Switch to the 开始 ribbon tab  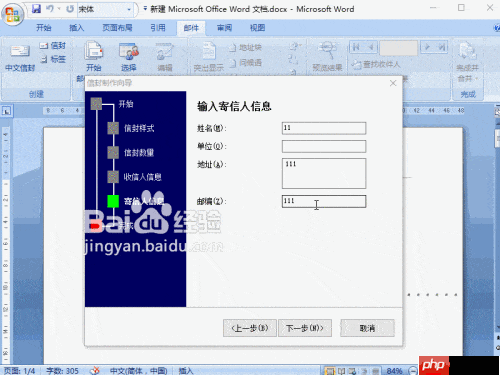44,28
